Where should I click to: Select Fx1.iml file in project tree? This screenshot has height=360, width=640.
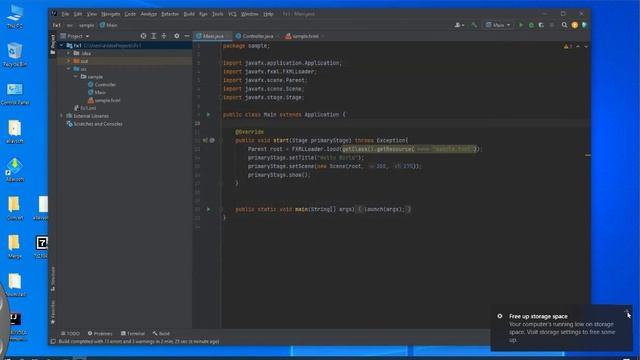85,108
